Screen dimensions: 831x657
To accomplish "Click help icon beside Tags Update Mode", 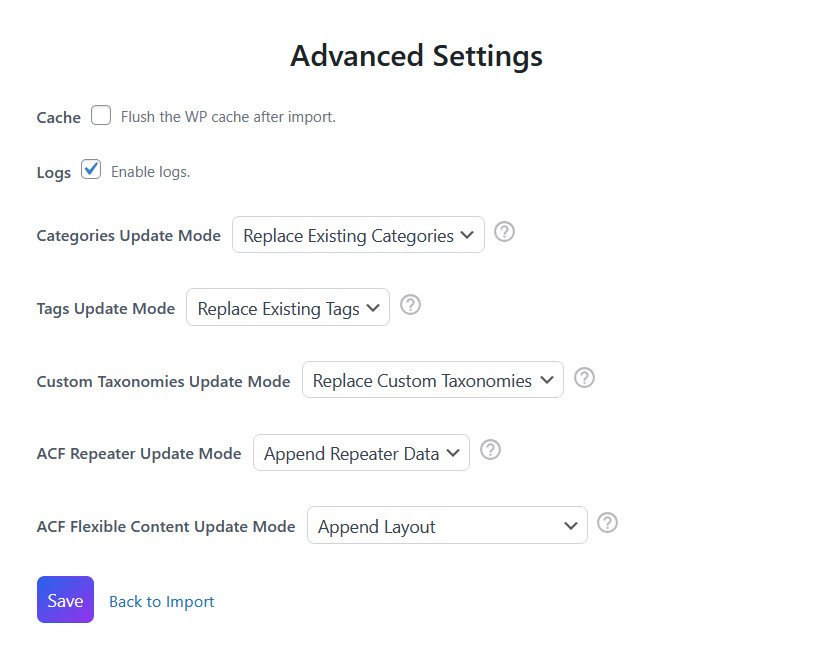I will (410, 305).
